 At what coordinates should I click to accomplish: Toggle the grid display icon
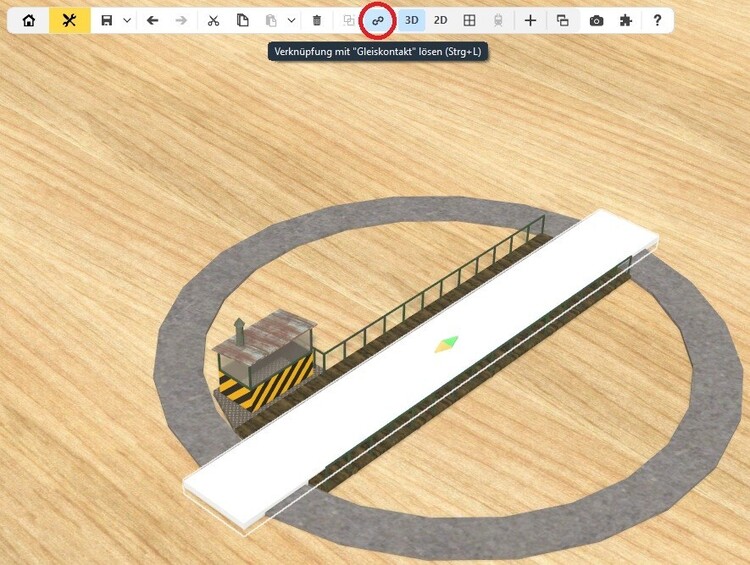(470, 21)
